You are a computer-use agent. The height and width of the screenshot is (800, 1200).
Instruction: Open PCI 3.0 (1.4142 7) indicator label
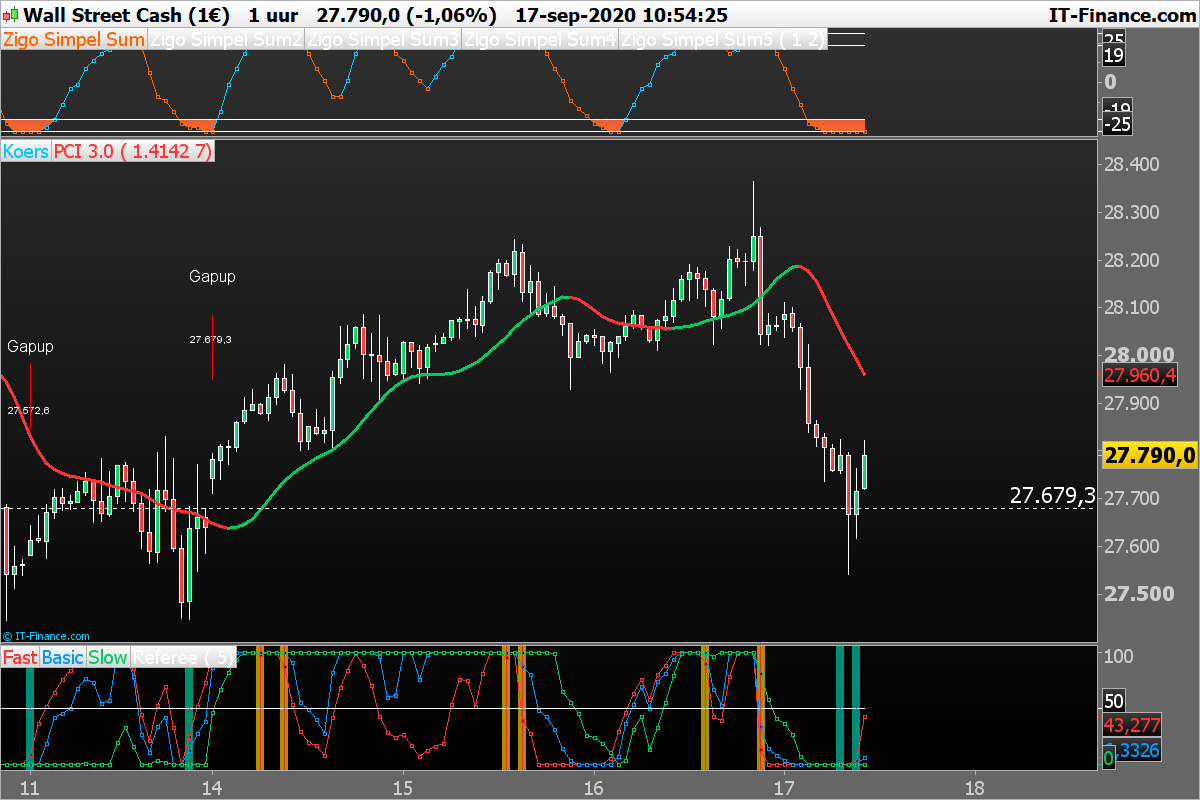[133, 152]
